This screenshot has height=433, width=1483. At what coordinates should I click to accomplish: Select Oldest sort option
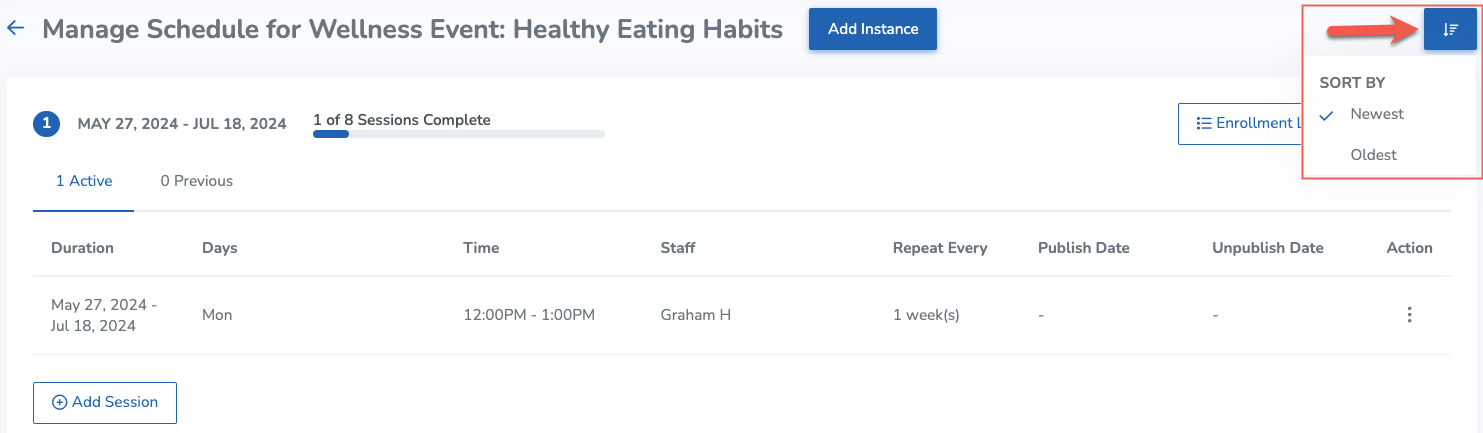coord(1374,155)
